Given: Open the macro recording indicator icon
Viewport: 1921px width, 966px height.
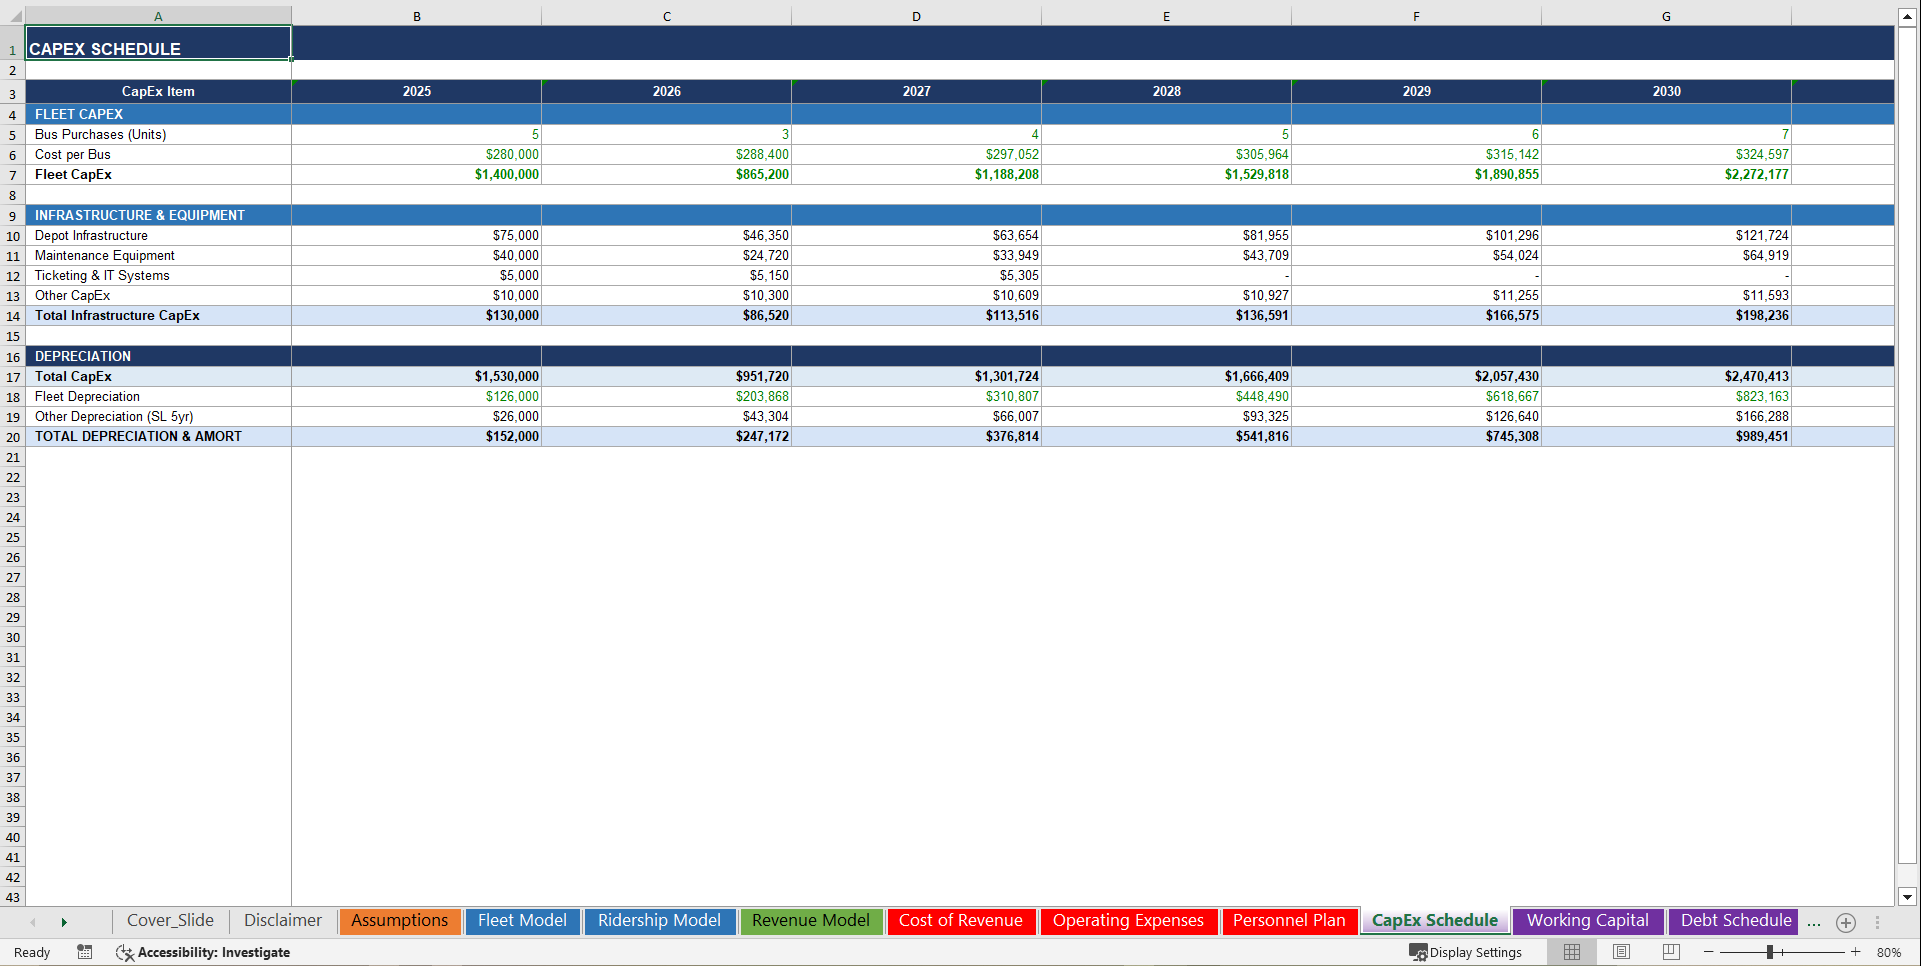Looking at the screenshot, I should [84, 952].
